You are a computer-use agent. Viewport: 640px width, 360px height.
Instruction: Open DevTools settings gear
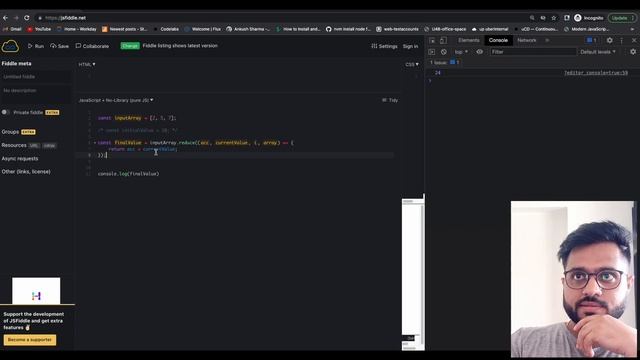click(x=609, y=40)
